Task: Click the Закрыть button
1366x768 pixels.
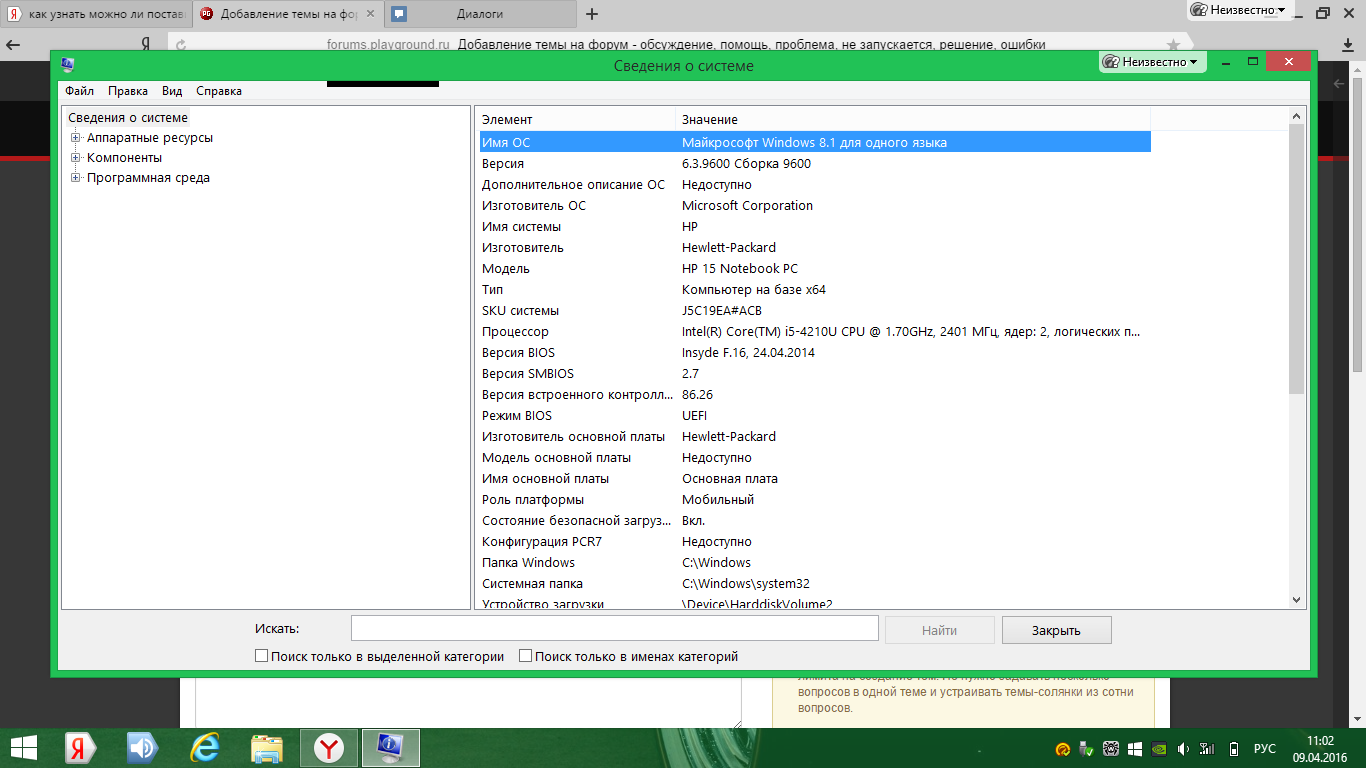Action: coord(1056,630)
